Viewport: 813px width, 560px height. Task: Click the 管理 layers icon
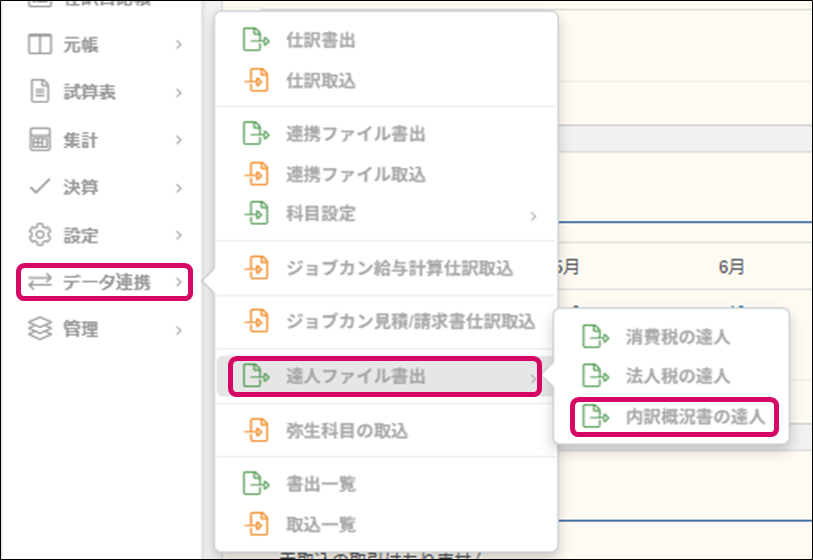pos(40,329)
